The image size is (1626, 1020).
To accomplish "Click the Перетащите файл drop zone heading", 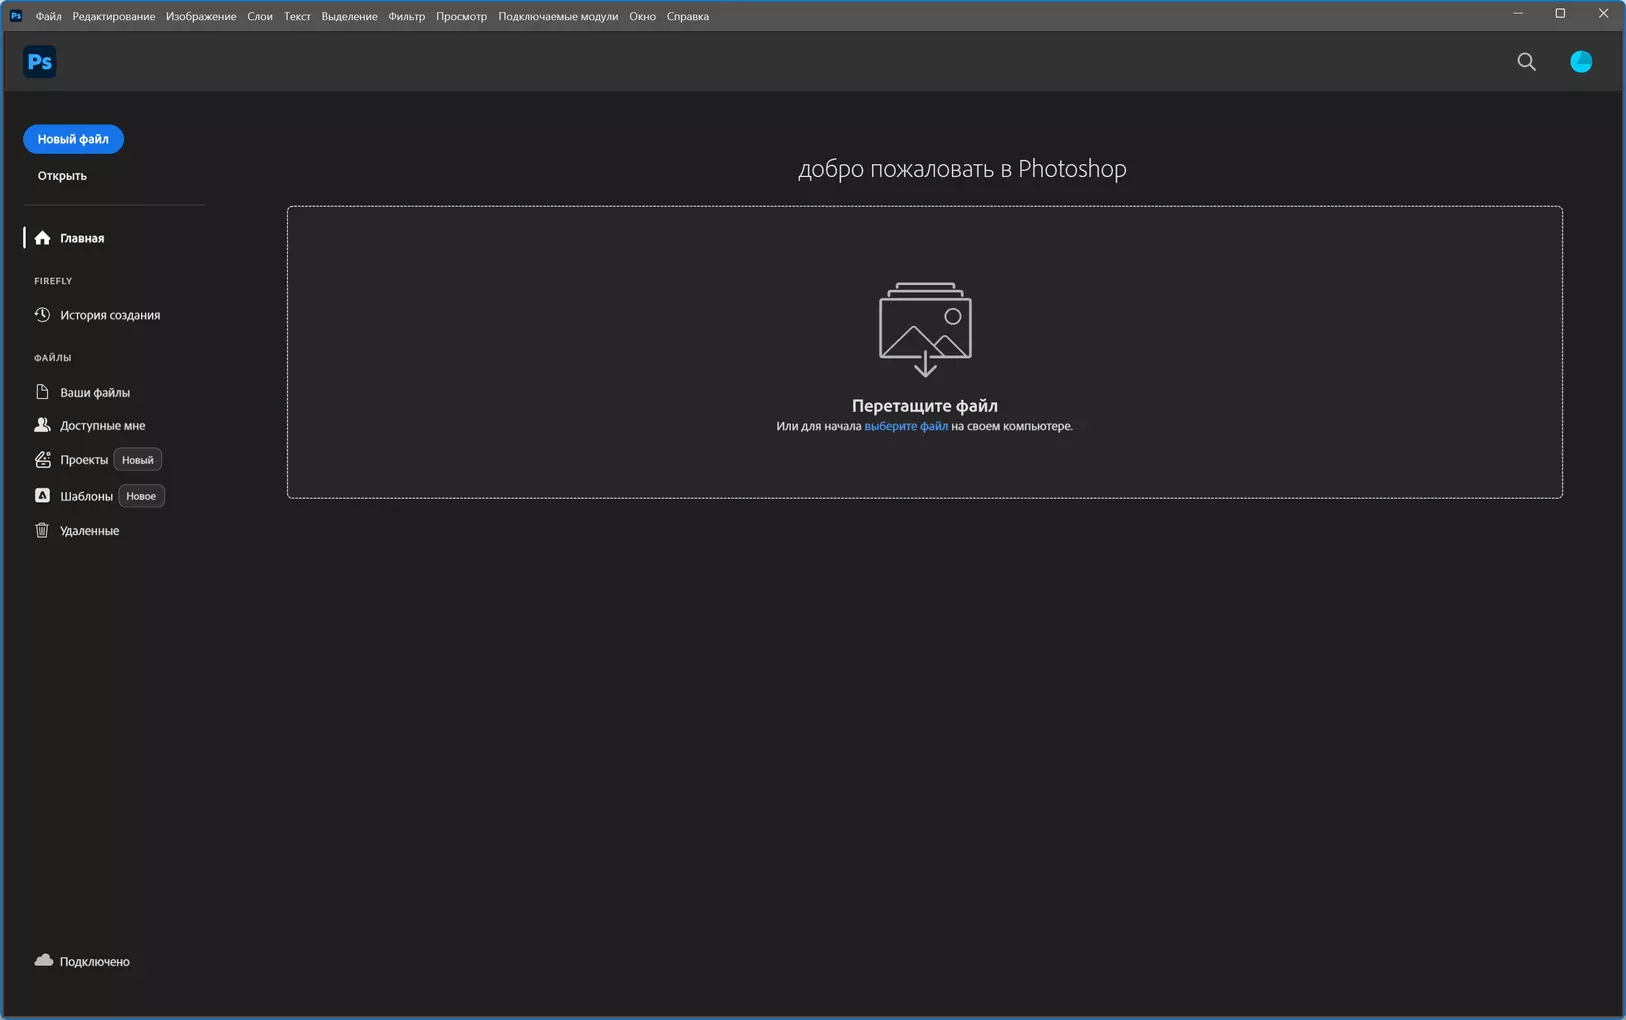I will [x=925, y=406].
